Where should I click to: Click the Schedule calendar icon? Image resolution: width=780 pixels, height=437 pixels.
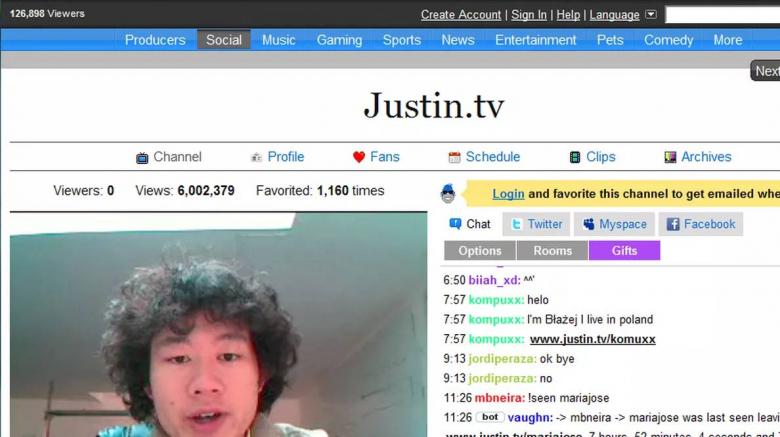pos(454,157)
